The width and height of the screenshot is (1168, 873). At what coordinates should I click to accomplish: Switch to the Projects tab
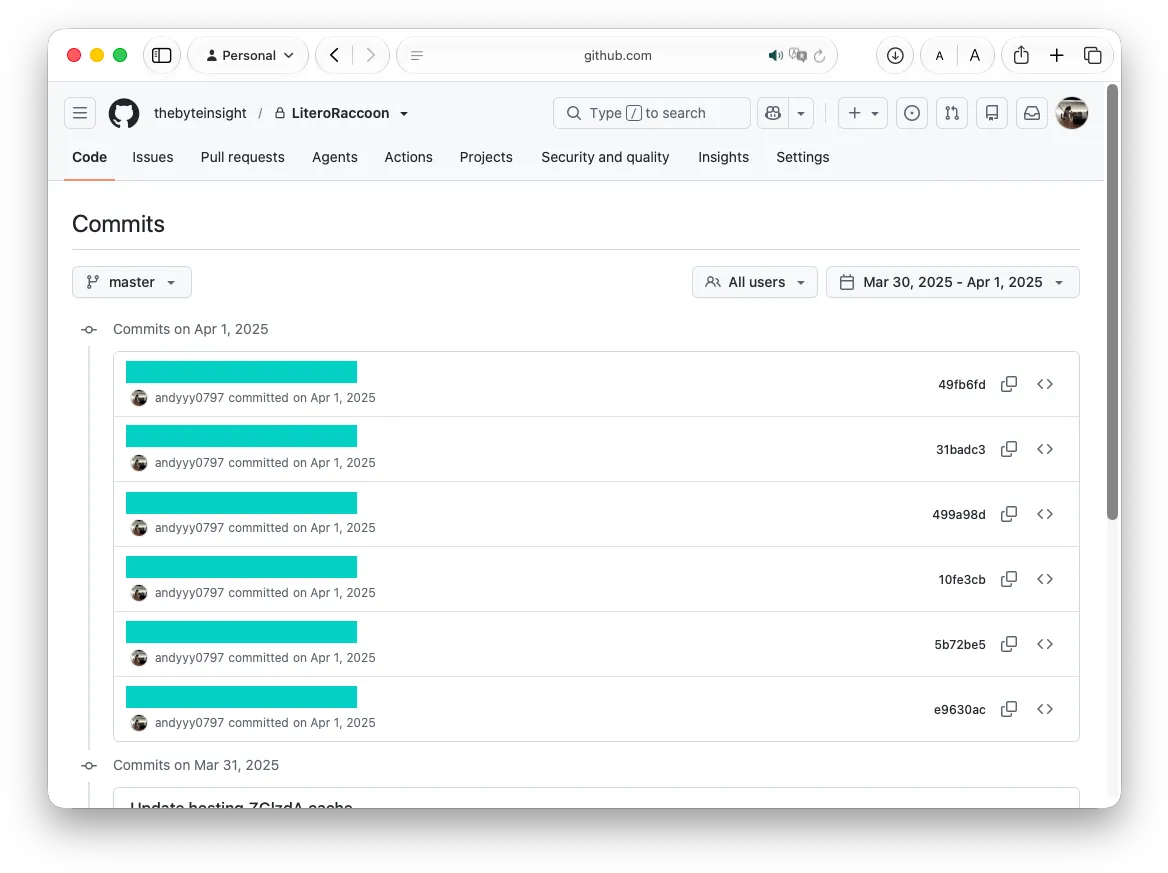486,157
